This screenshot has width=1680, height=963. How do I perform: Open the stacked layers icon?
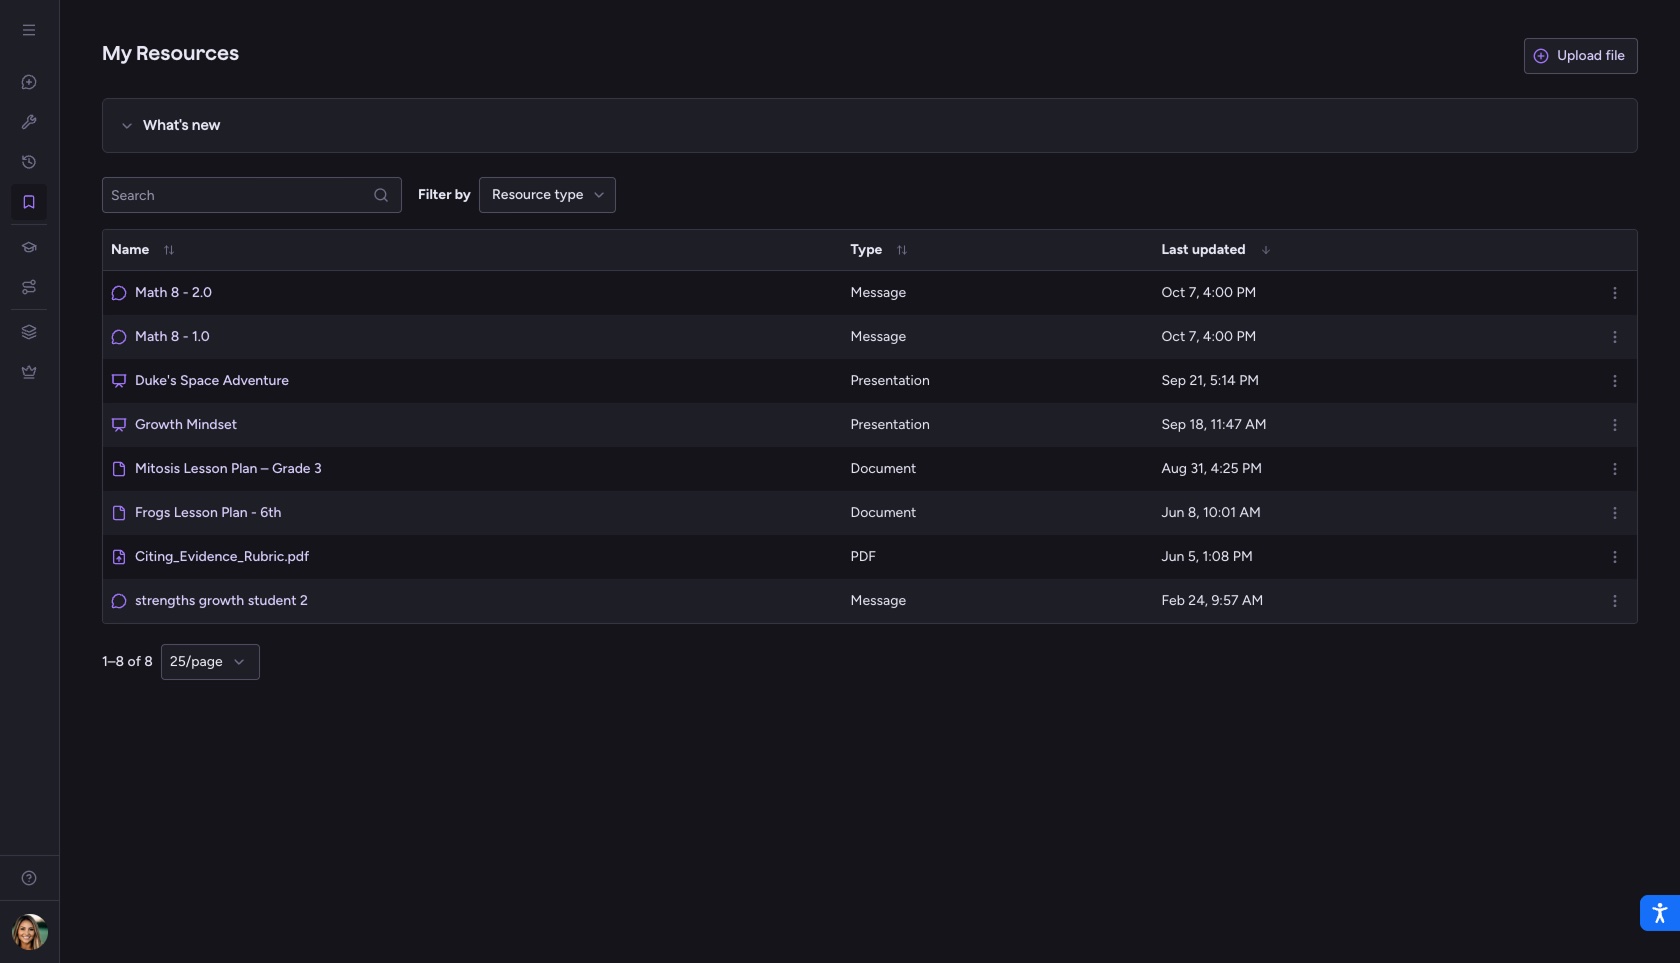point(29,332)
